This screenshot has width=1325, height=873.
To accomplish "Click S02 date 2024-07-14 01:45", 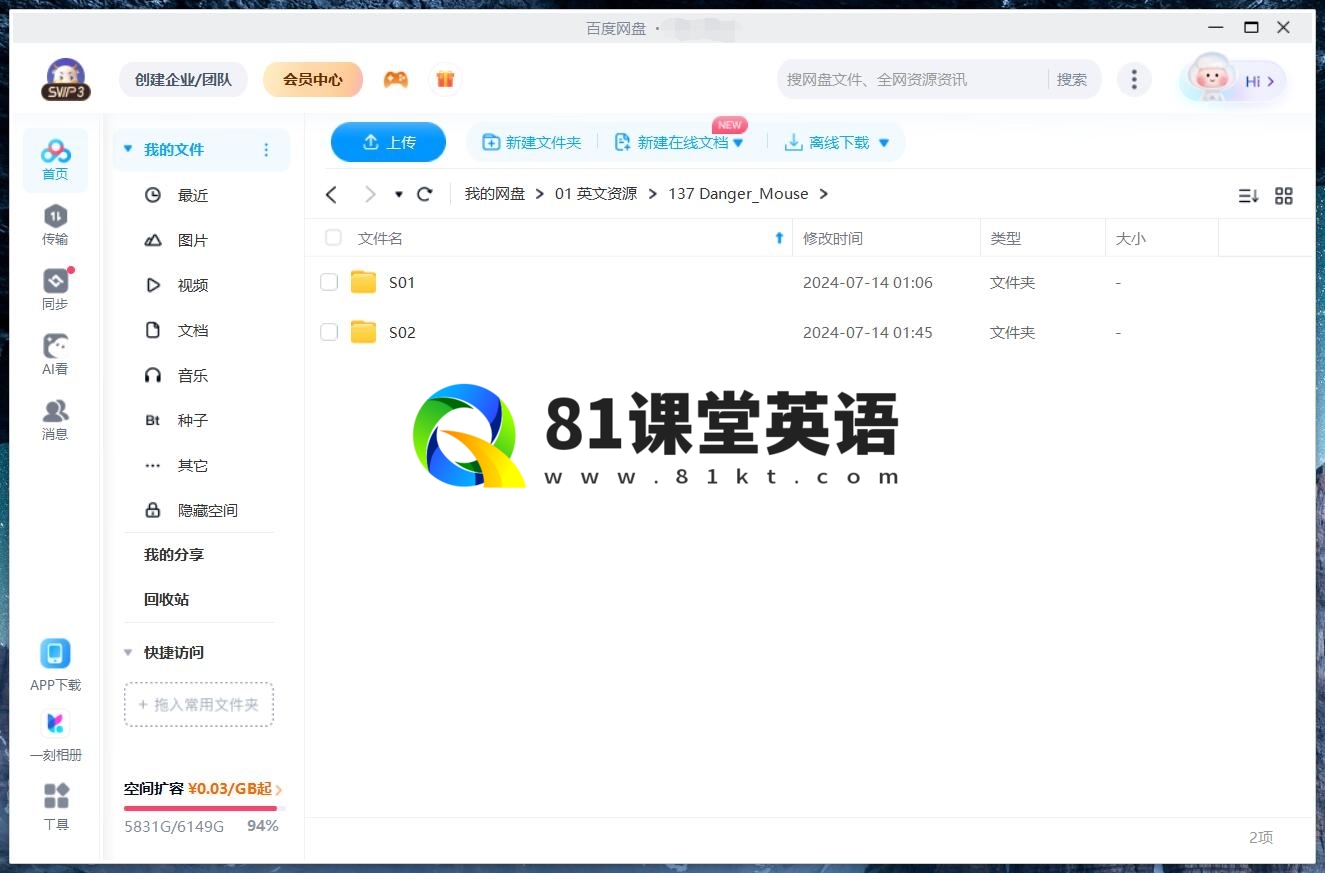I will (868, 333).
